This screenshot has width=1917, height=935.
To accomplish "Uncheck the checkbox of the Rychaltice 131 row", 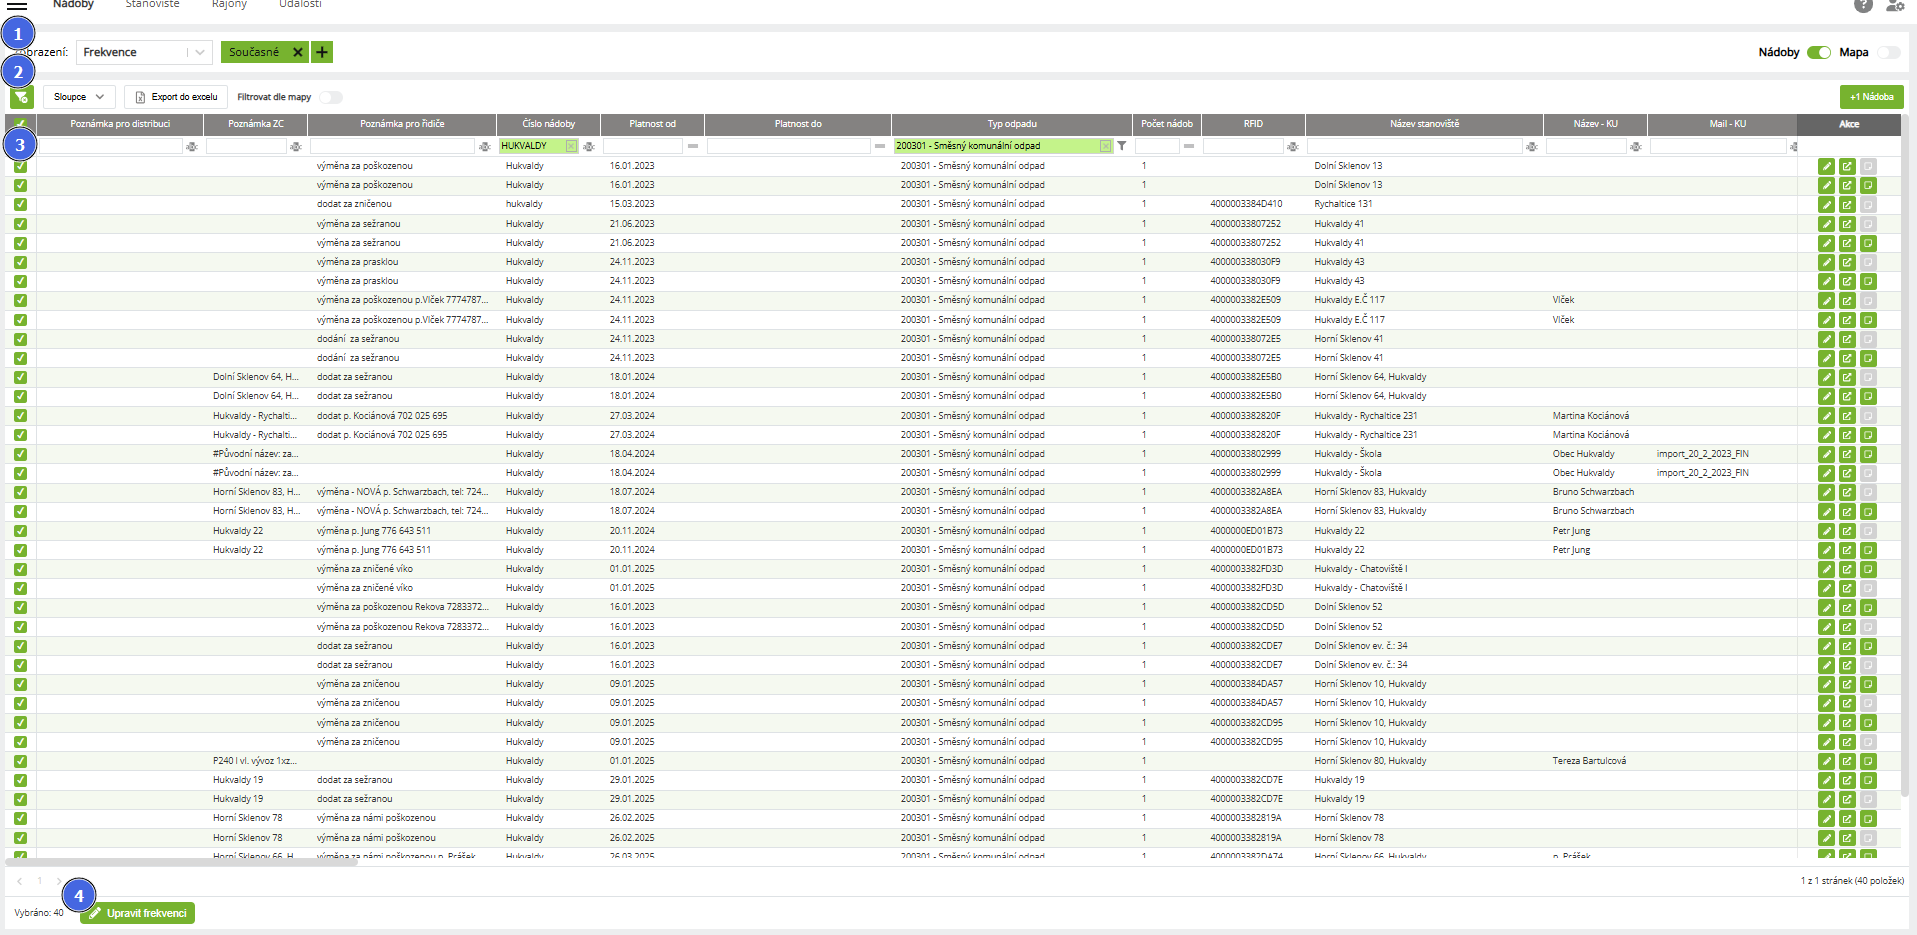I will tap(20, 204).
